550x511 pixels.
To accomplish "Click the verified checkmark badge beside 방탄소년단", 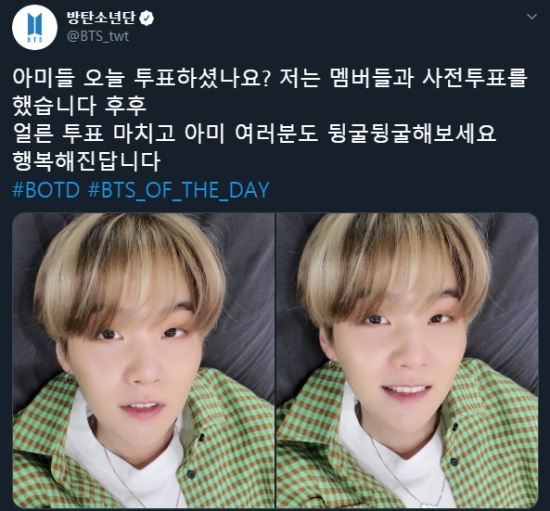I will click(147, 18).
